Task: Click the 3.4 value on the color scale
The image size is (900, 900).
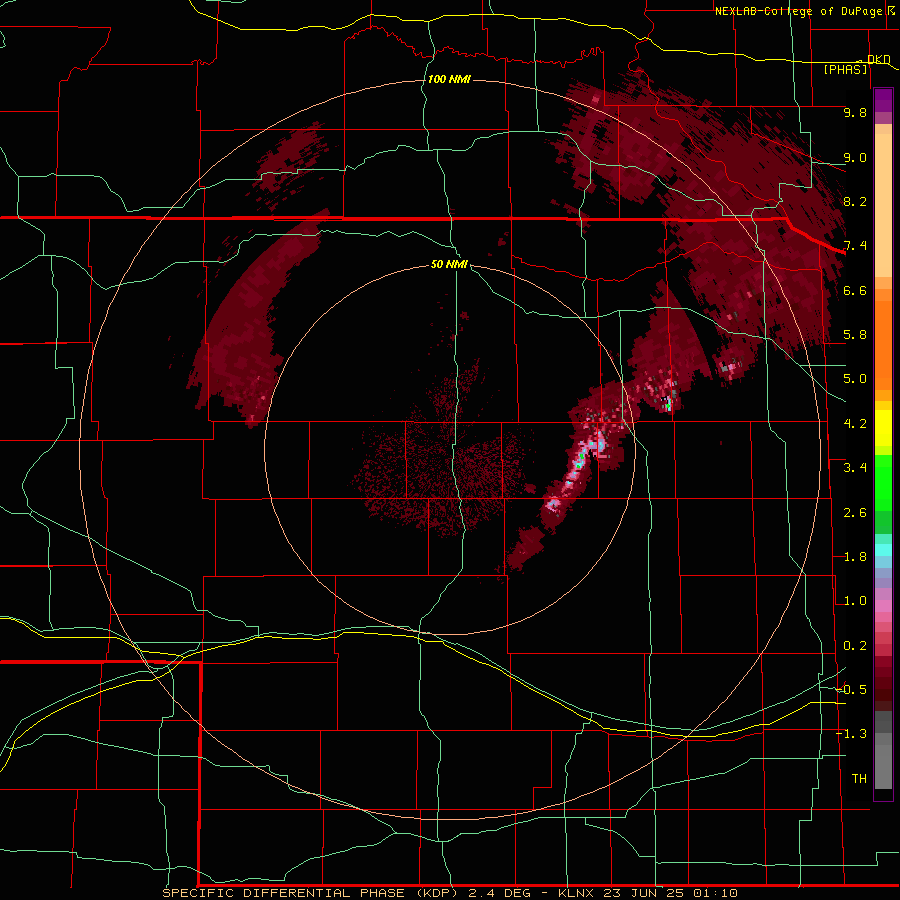Action: [x=855, y=468]
